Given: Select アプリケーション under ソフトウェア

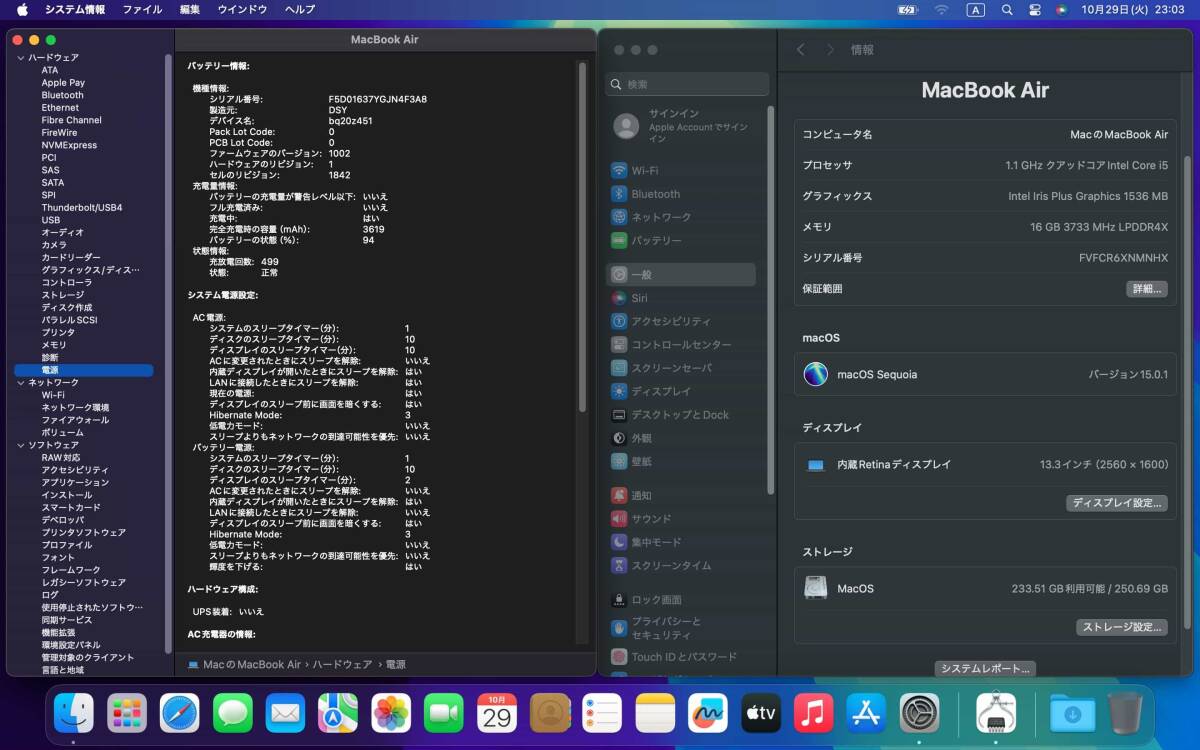Looking at the screenshot, I should click(76, 483).
